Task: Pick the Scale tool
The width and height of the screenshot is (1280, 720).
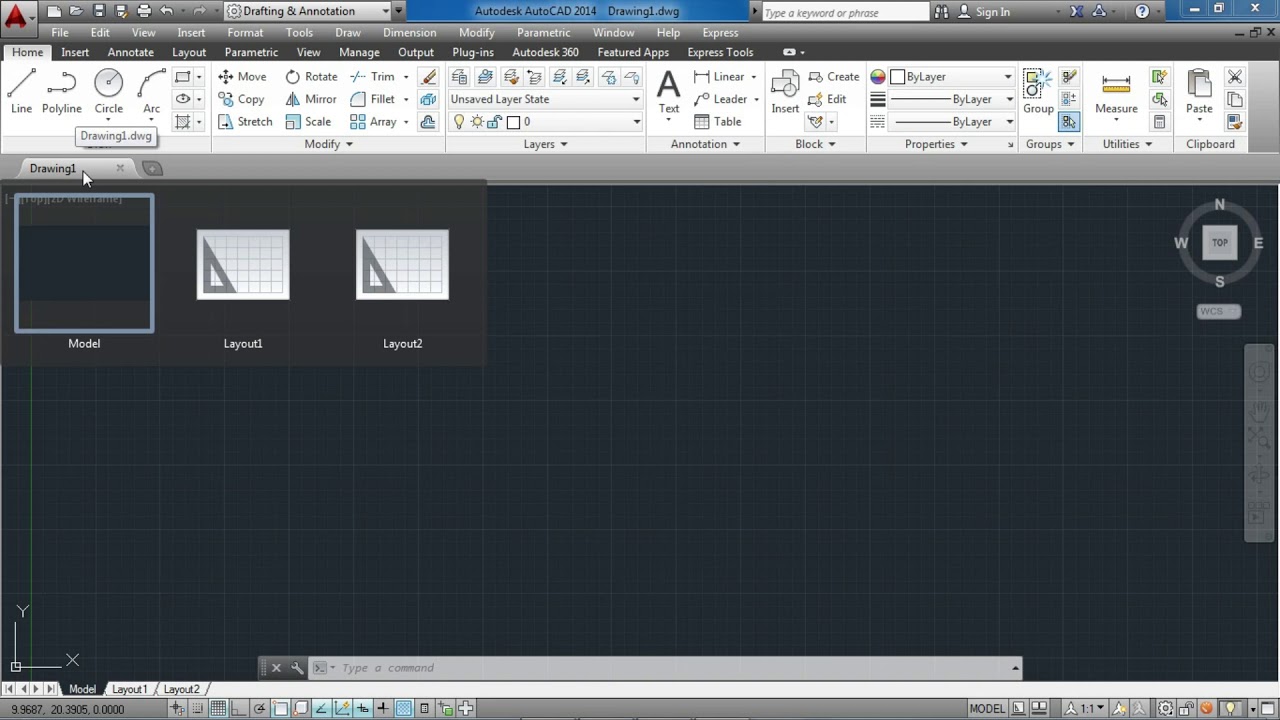Action: pos(308,122)
